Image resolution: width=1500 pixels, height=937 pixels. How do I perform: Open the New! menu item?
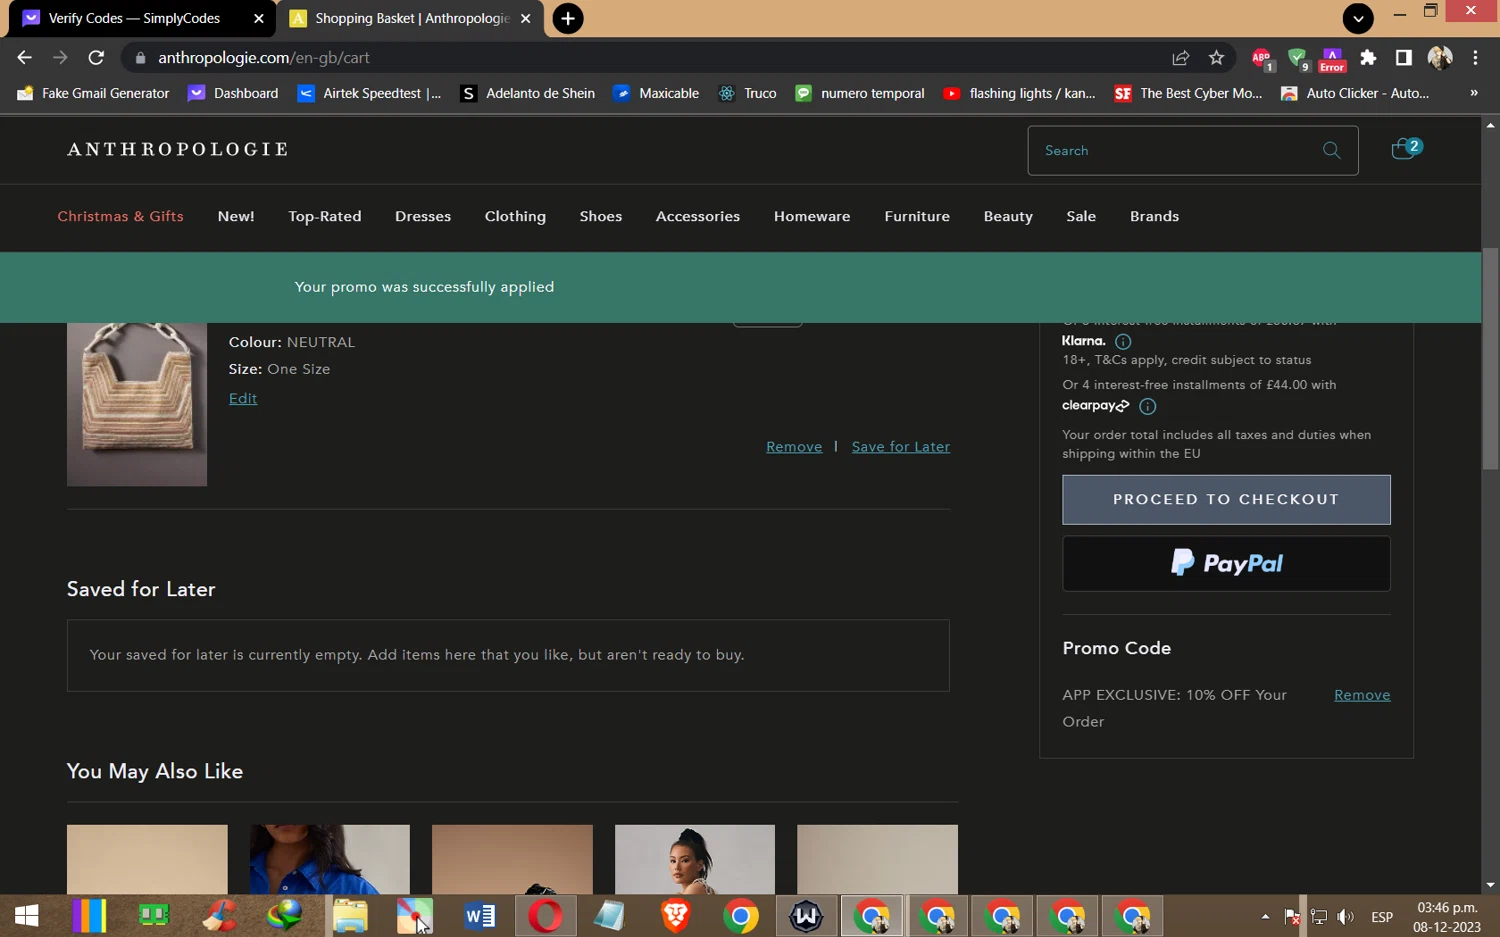point(236,217)
